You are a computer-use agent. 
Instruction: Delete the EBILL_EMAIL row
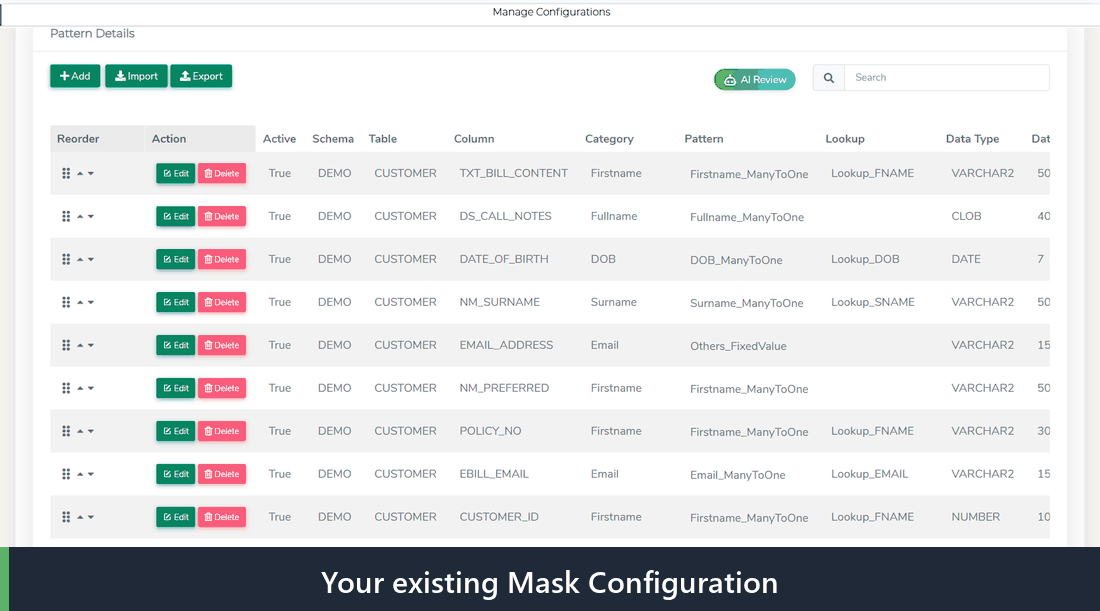click(x=222, y=474)
